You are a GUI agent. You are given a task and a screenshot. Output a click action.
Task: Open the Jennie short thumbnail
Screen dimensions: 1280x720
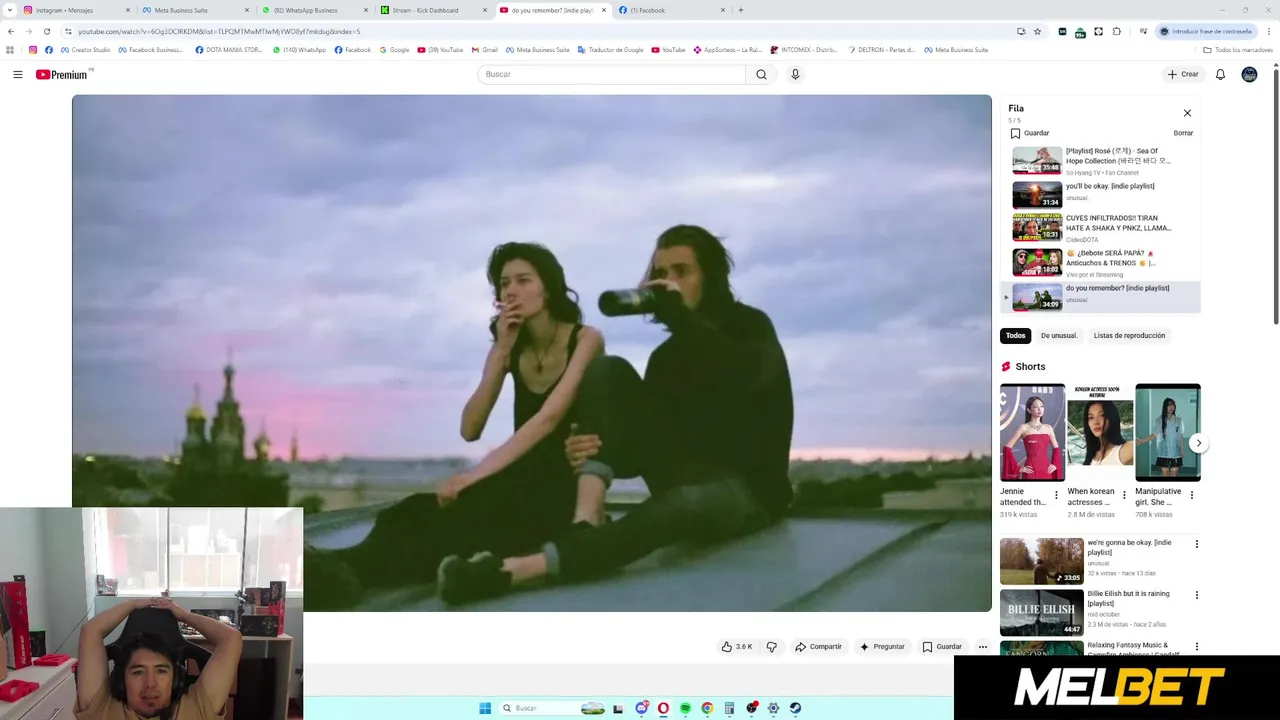(1032, 432)
